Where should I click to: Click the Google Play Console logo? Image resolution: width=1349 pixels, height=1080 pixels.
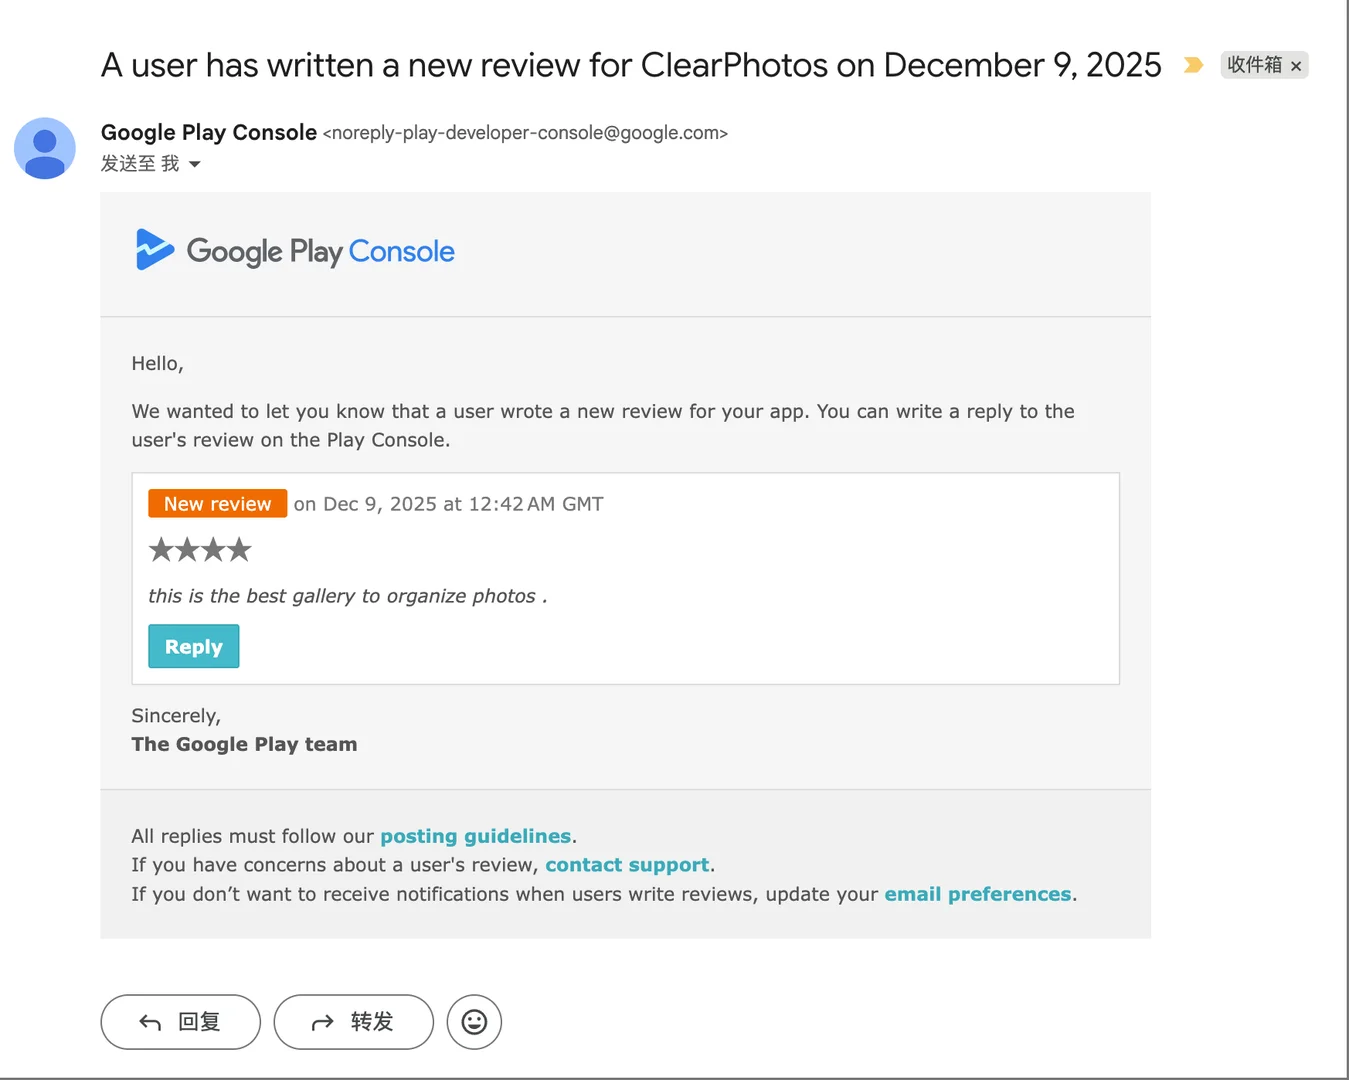pos(295,251)
